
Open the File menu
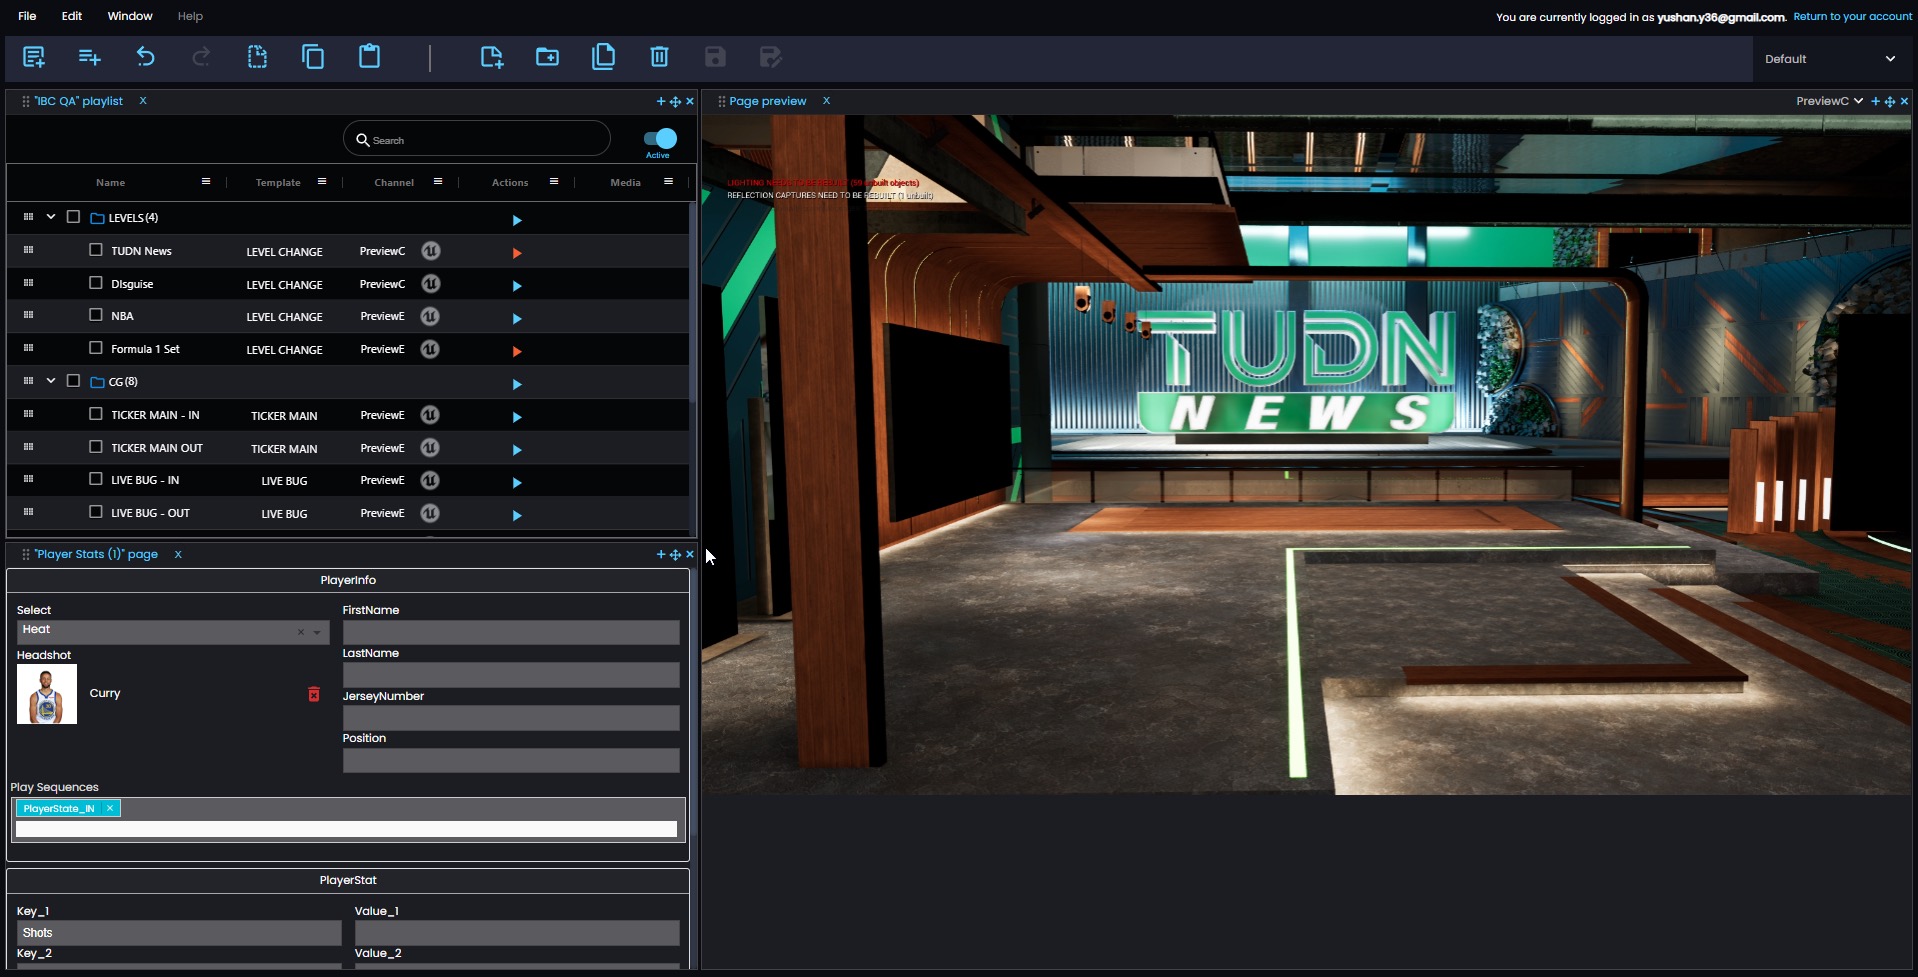coord(27,16)
